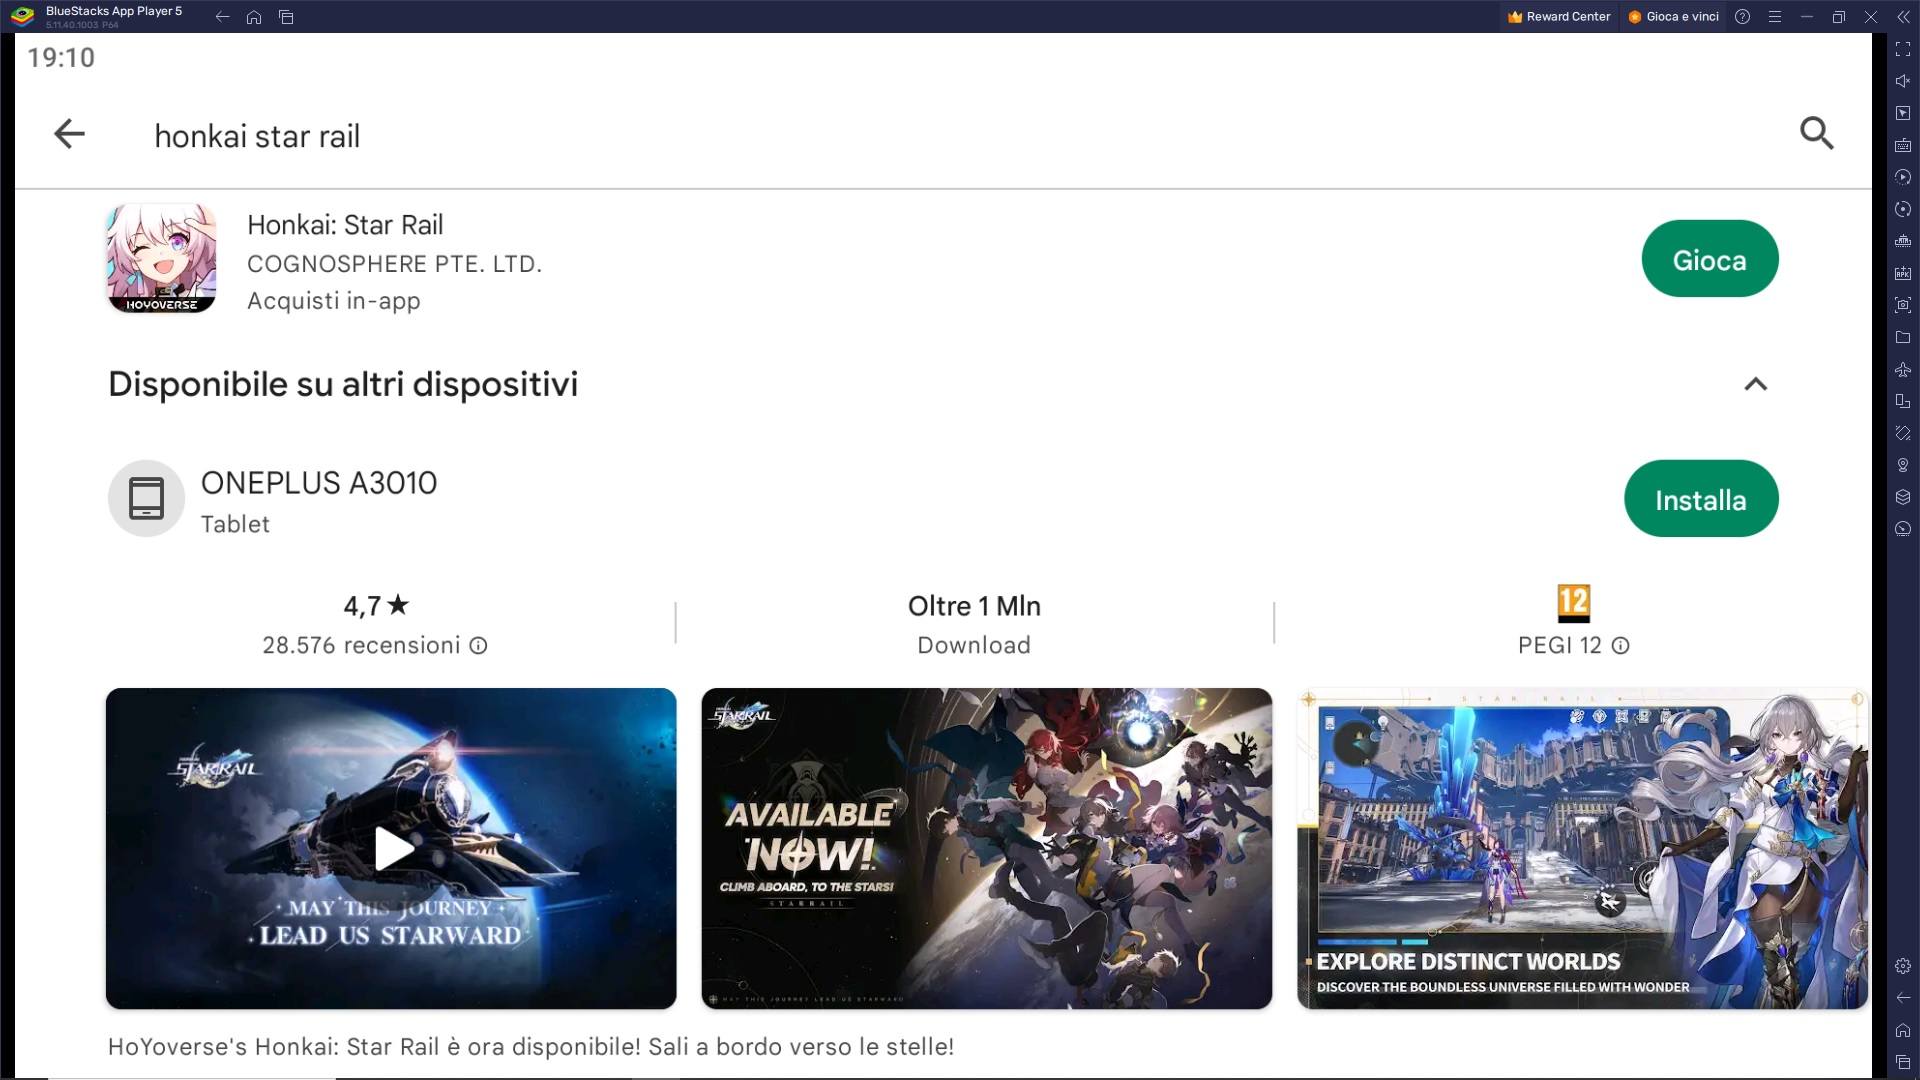Collapse Disponibile su altri dispositivi section
Viewport: 1920px width, 1080px height.
(x=1756, y=384)
